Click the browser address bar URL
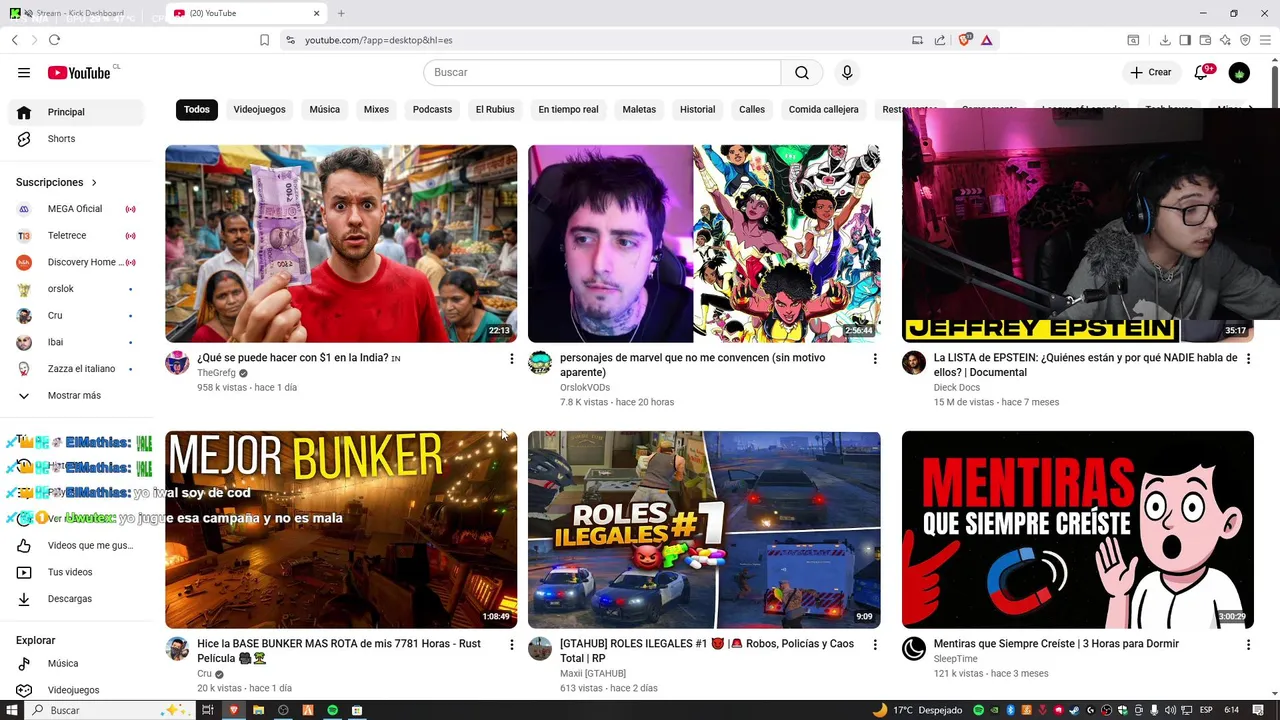 [379, 40]
